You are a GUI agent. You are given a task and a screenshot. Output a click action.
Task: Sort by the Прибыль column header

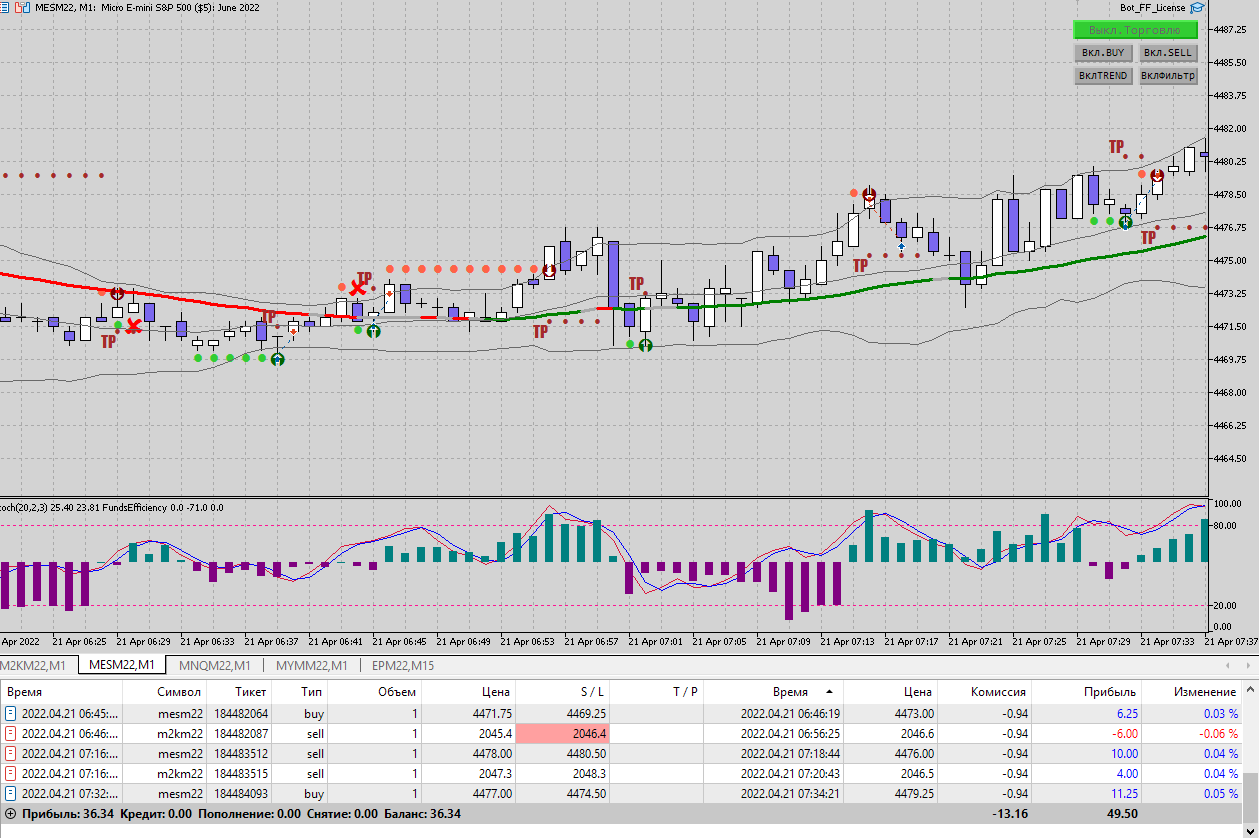pyautogui.click(x=1087, y=691)
